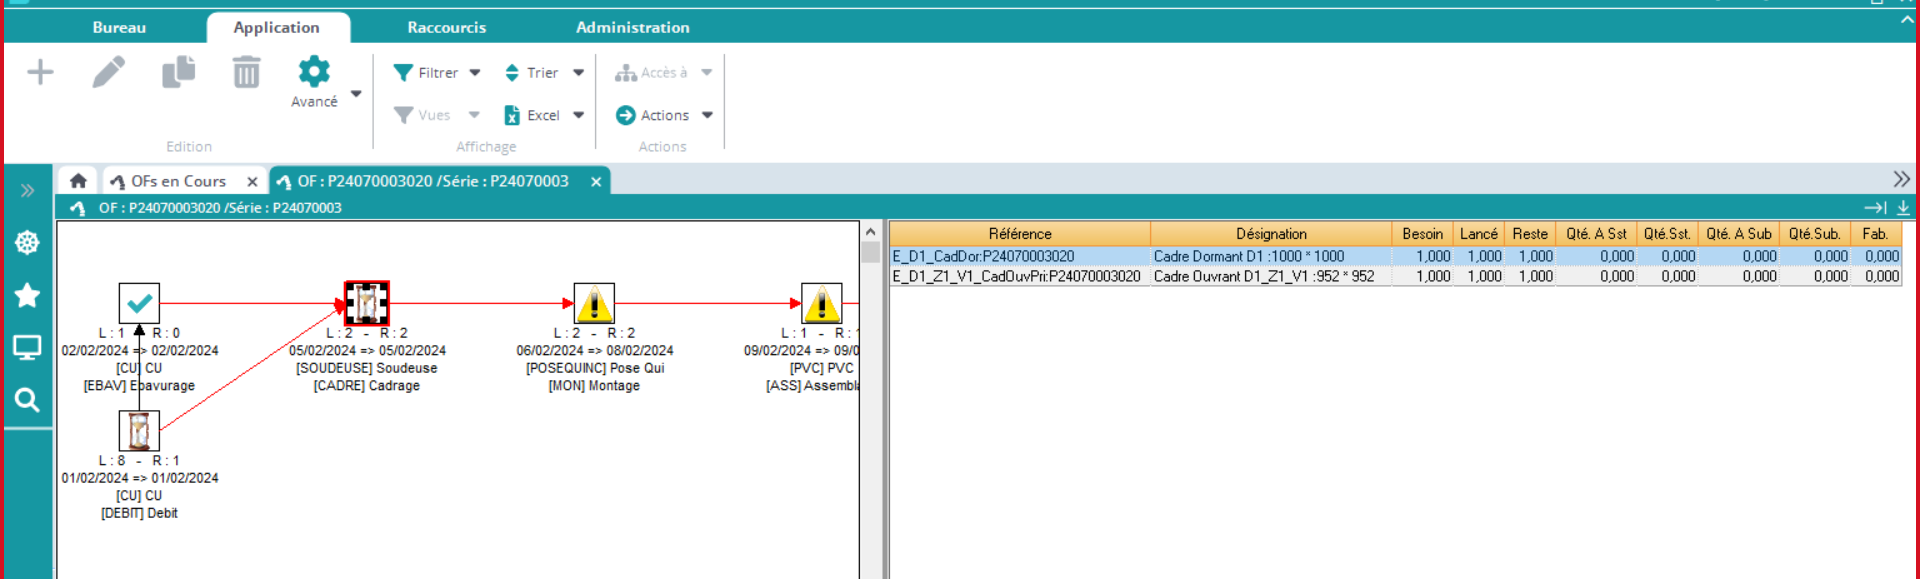This screenshot has height=579, width=1920.
Task: Click the monitor icon in sidebar
Action: 27,348
